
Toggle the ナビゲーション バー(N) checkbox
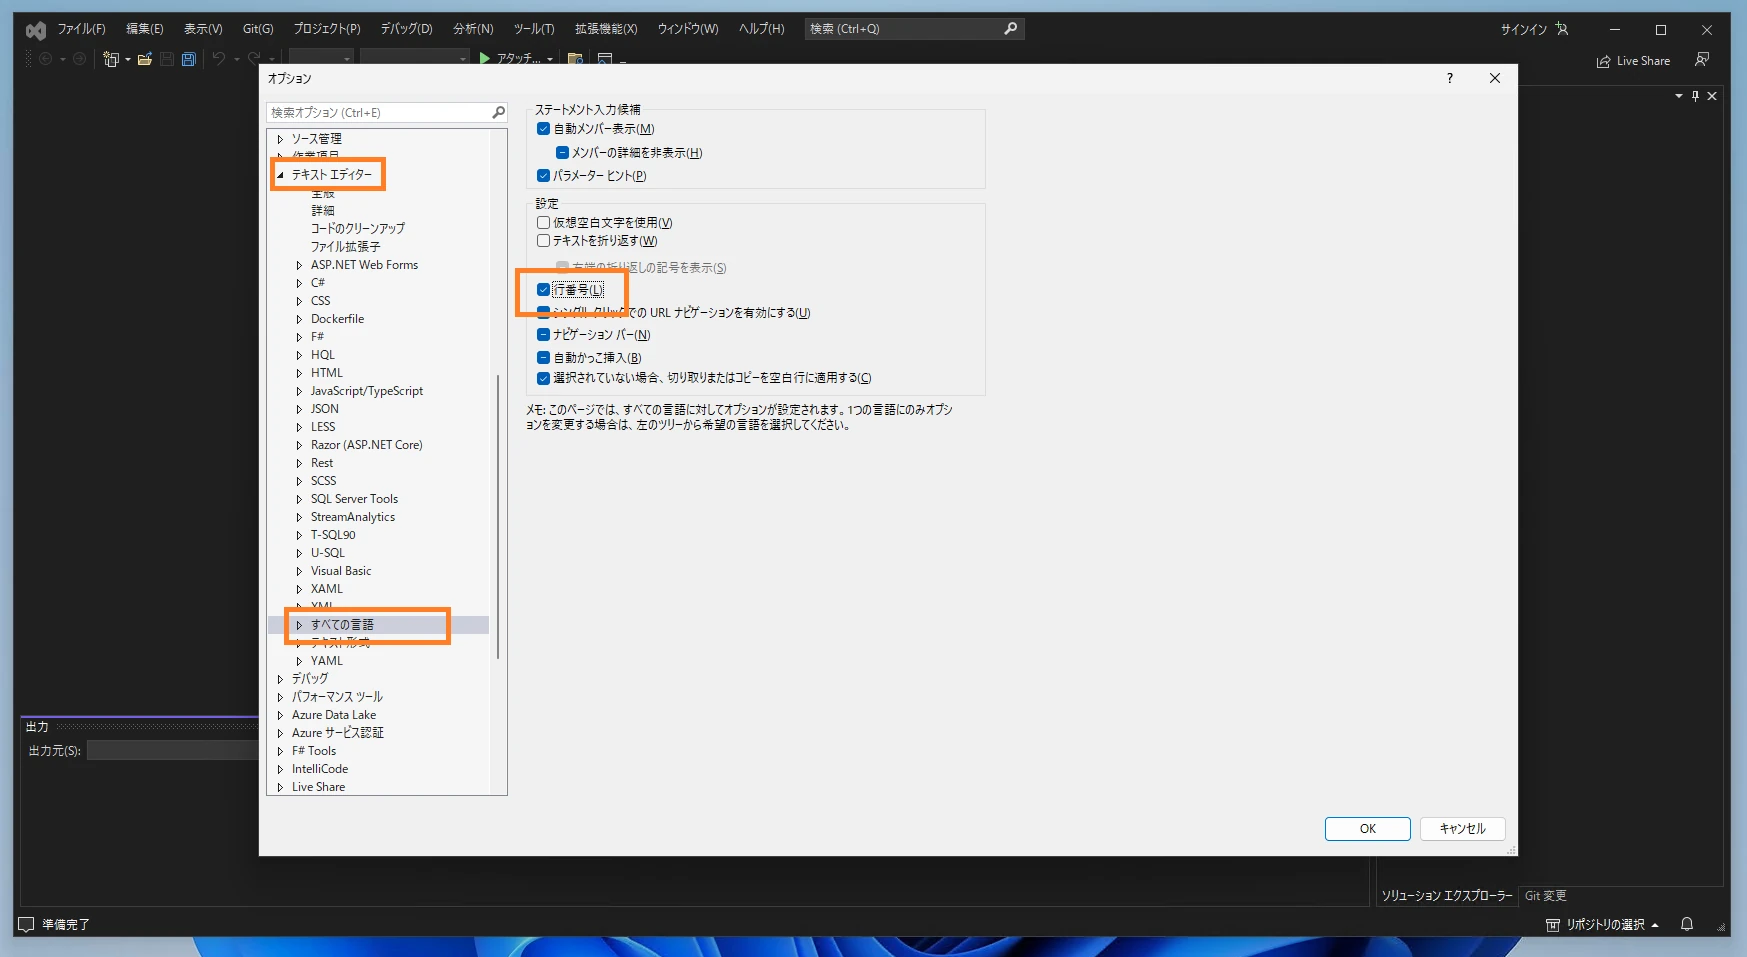[x=544, y=335]
